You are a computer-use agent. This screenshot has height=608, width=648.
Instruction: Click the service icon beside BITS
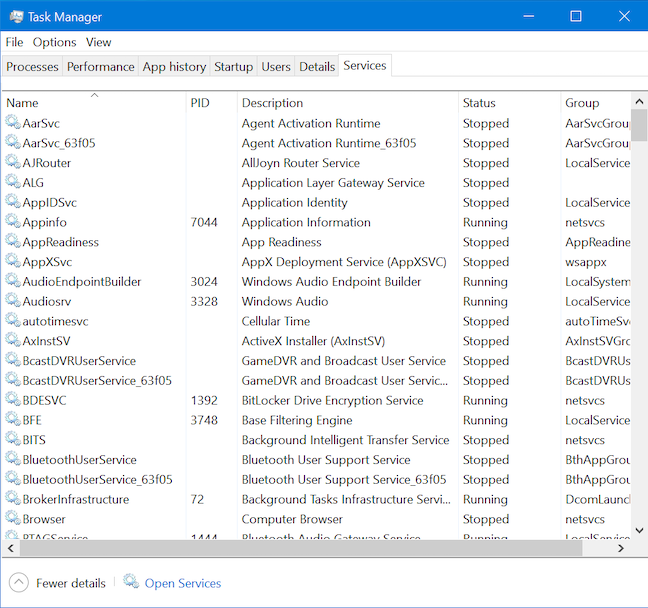[x=13, y=439]
